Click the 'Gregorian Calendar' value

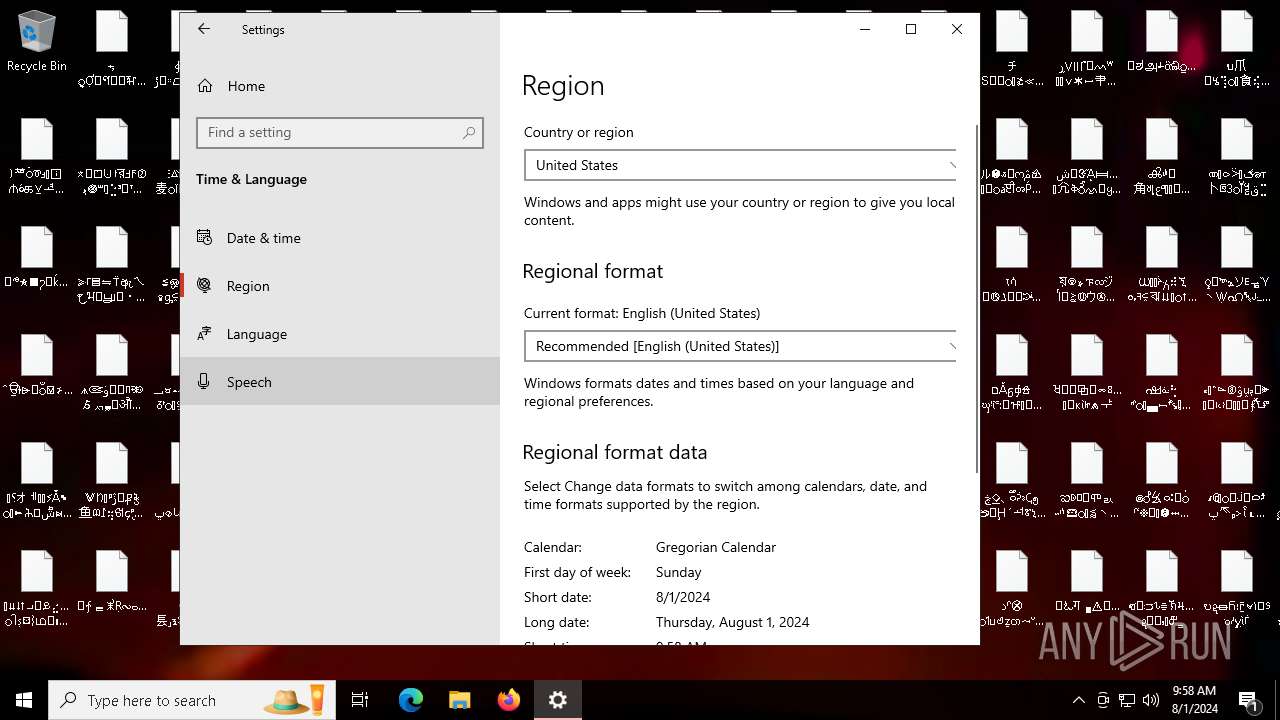point(716,547)
